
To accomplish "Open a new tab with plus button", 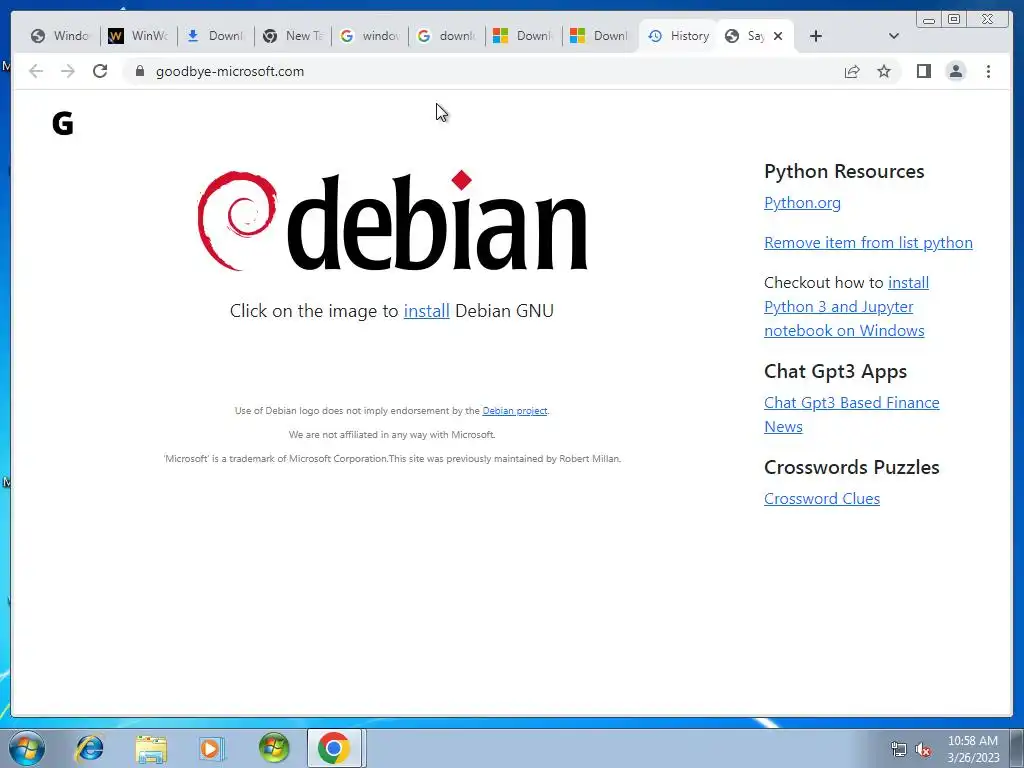I will coord(816,36).
